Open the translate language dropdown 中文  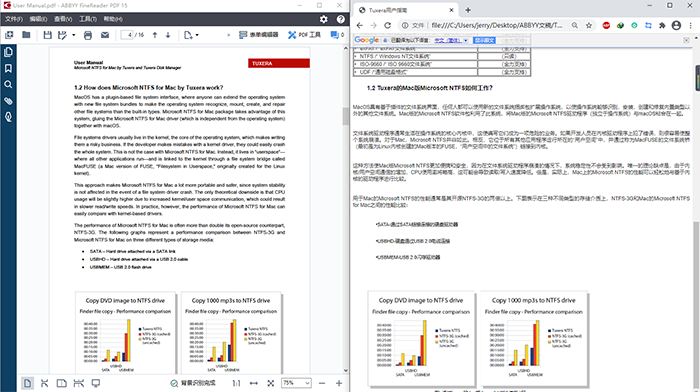click(x=450, y=40)
